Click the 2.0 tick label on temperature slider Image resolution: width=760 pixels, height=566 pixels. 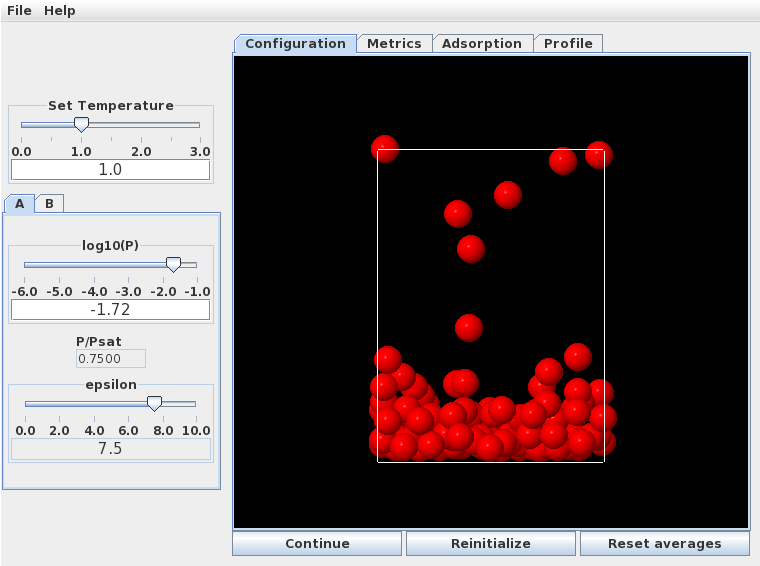pyautogui.click(x=141, y=152)
